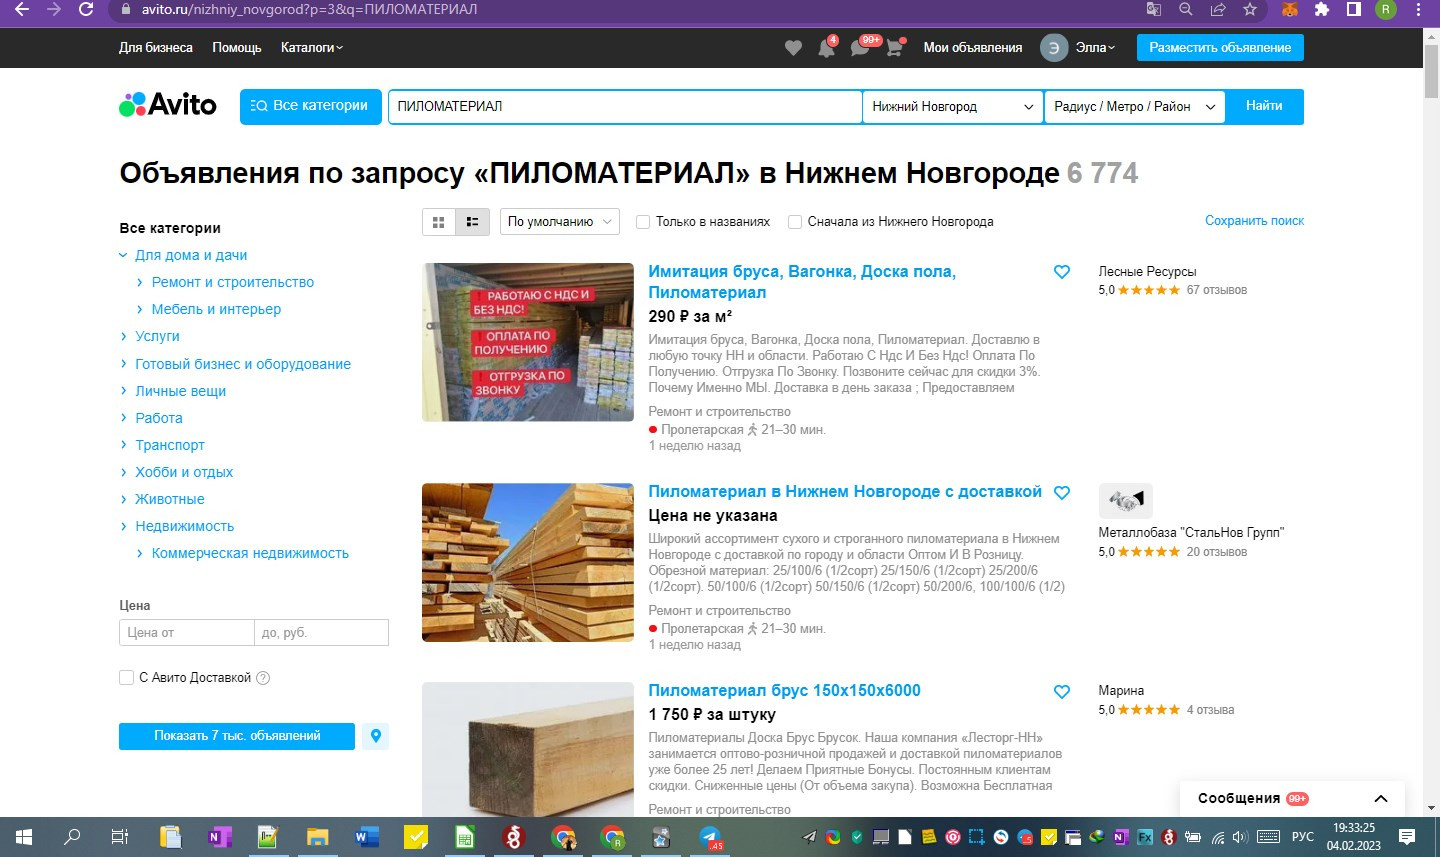Select 'Коммерческая недвижимость' subcategory
The image size is (1440, 857).
(x=250, y=553)
